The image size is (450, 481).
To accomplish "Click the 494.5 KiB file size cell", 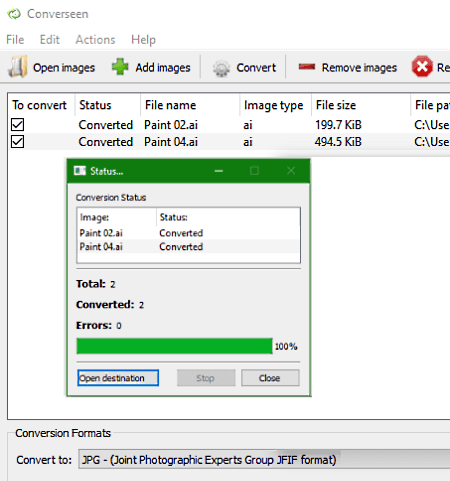I will pos(338,142).
